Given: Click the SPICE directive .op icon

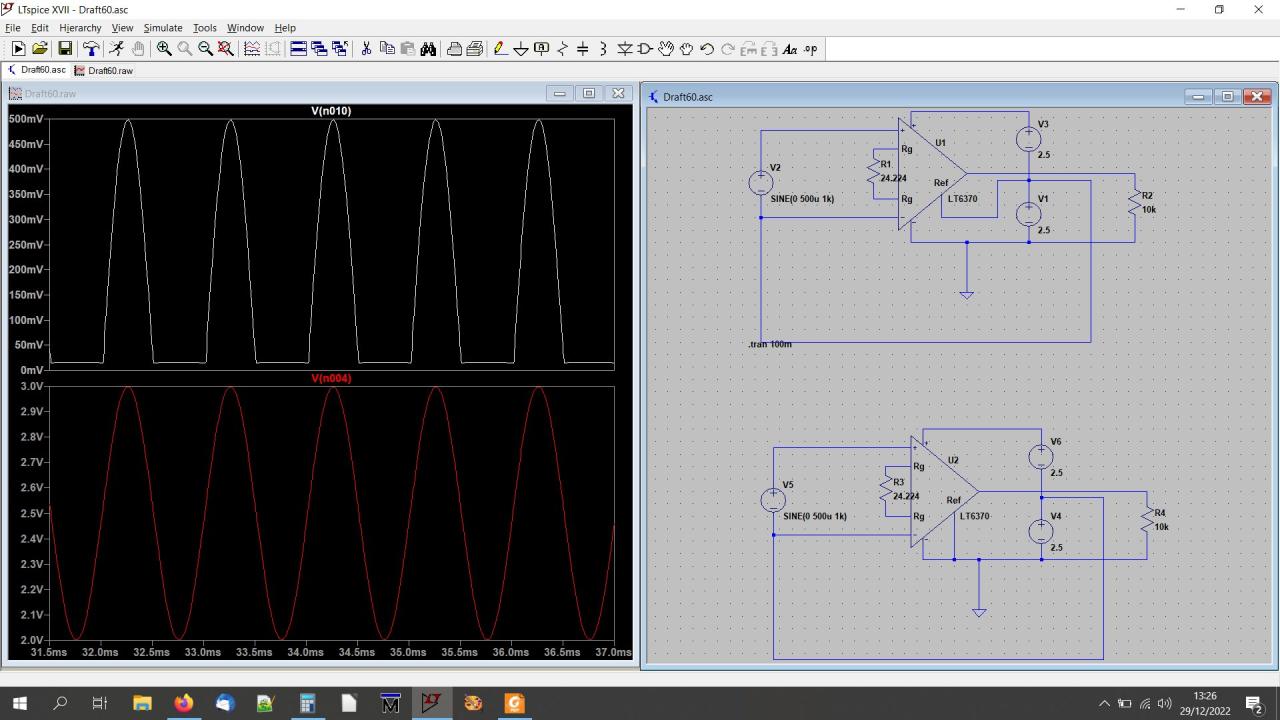Looking at the screenshot, I should pos(810,49).
